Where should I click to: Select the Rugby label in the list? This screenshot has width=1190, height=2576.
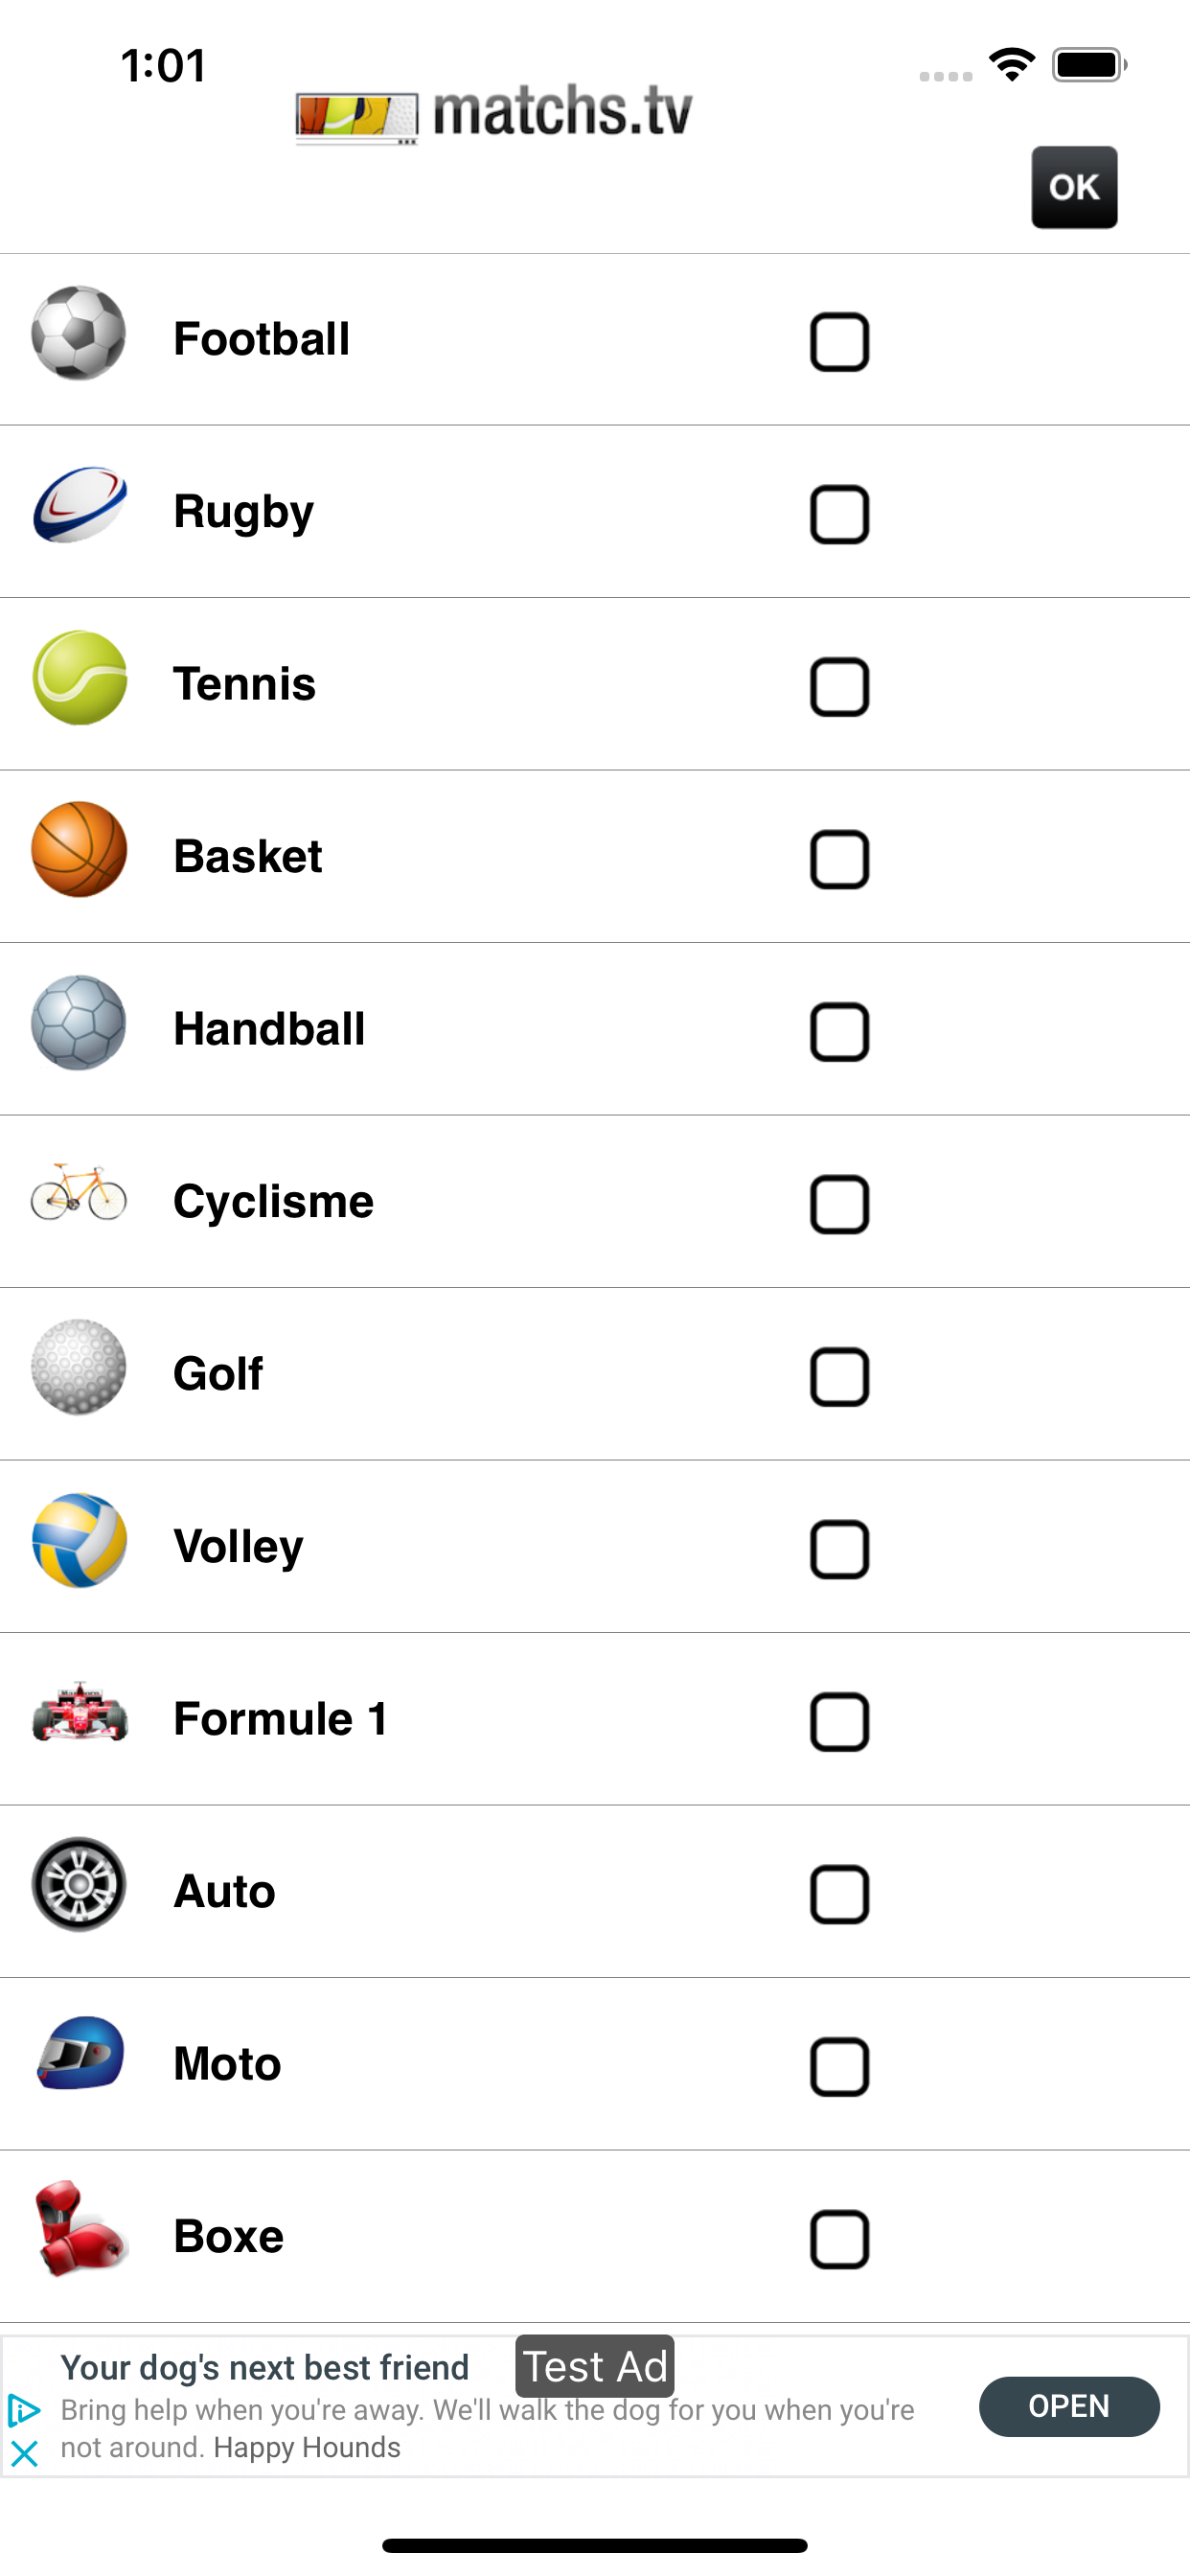[243, 512]
